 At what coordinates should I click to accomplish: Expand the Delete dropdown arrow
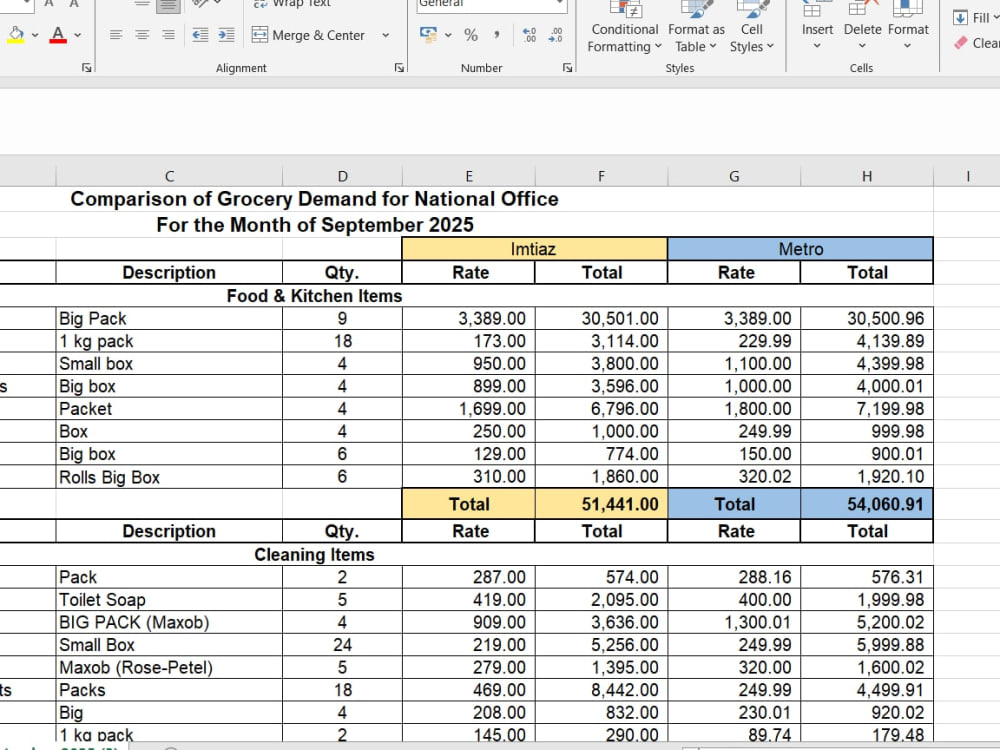click(862, 46)
